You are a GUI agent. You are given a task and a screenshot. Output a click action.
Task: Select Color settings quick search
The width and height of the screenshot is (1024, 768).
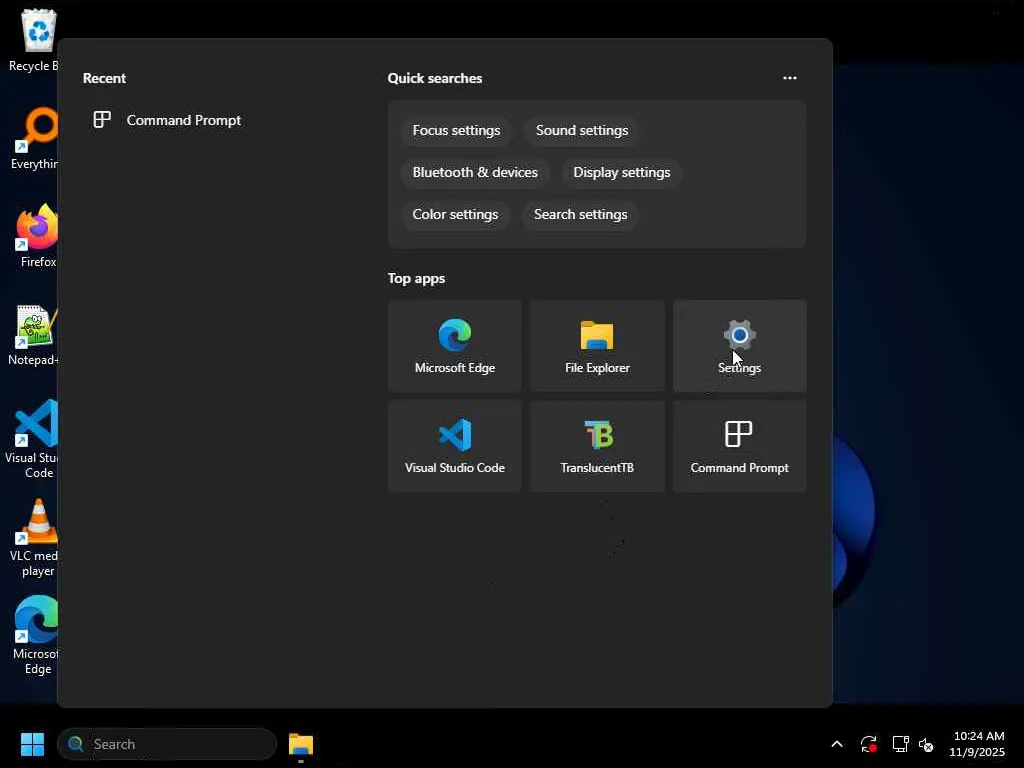click(455, 214)
